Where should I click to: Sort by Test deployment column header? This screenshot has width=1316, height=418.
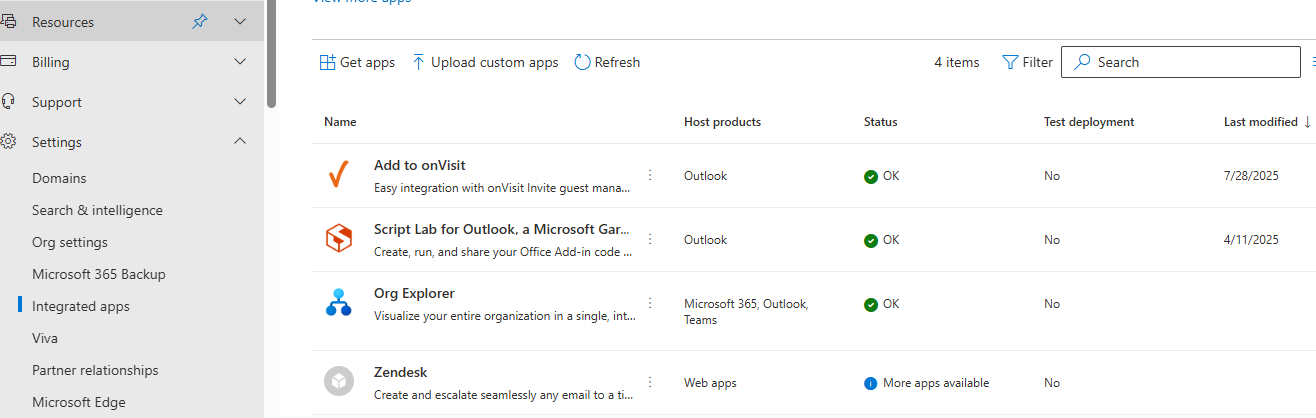[x=1089, y=122]
